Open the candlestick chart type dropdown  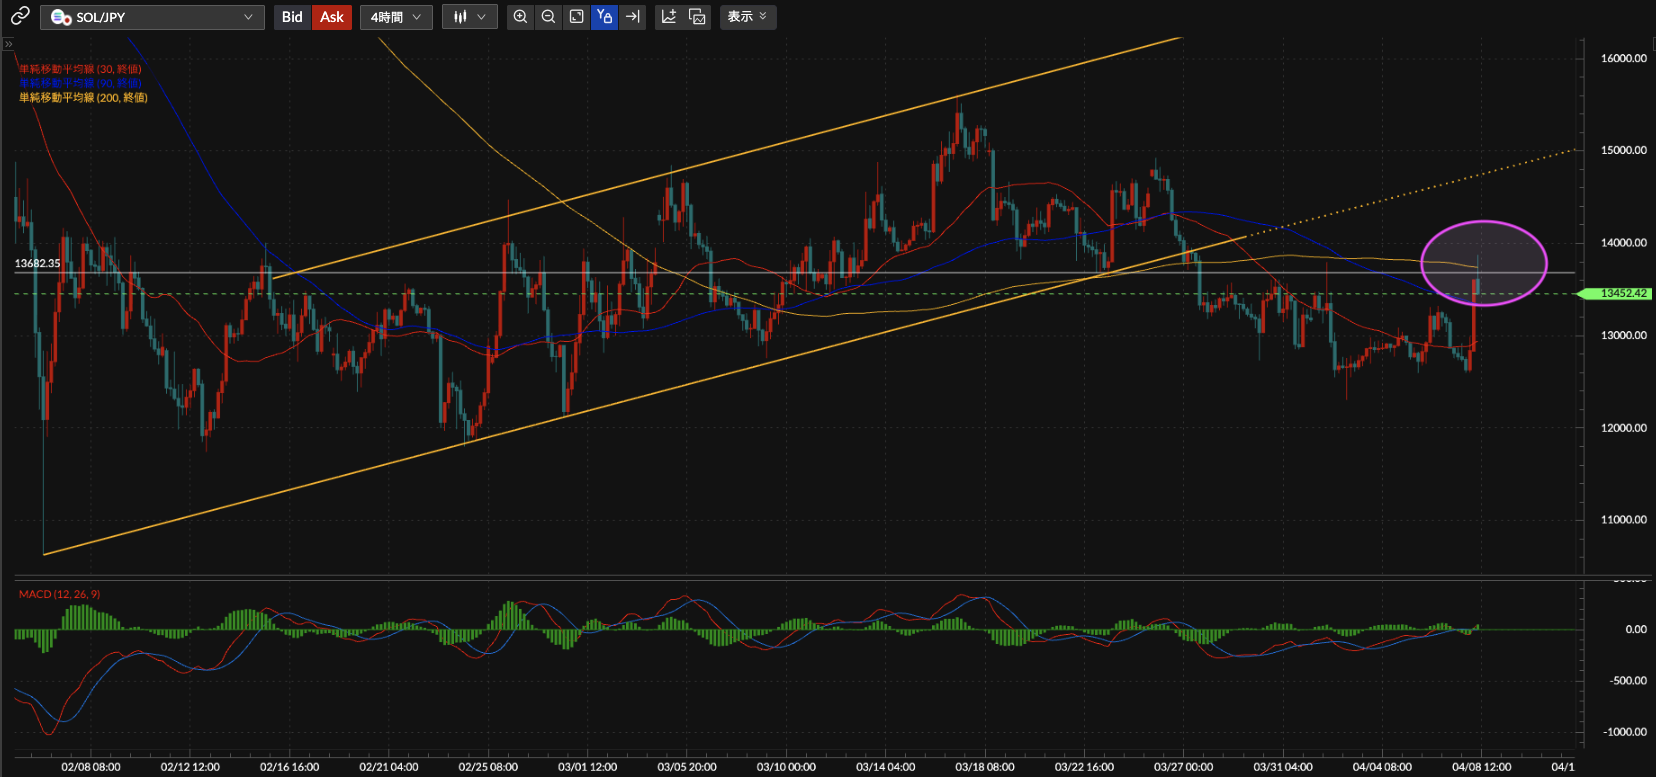tap(469, 17)
